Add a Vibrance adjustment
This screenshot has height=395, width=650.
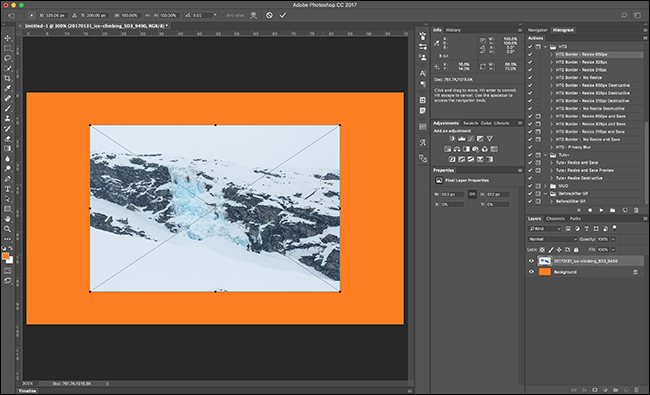coord(490,139)
